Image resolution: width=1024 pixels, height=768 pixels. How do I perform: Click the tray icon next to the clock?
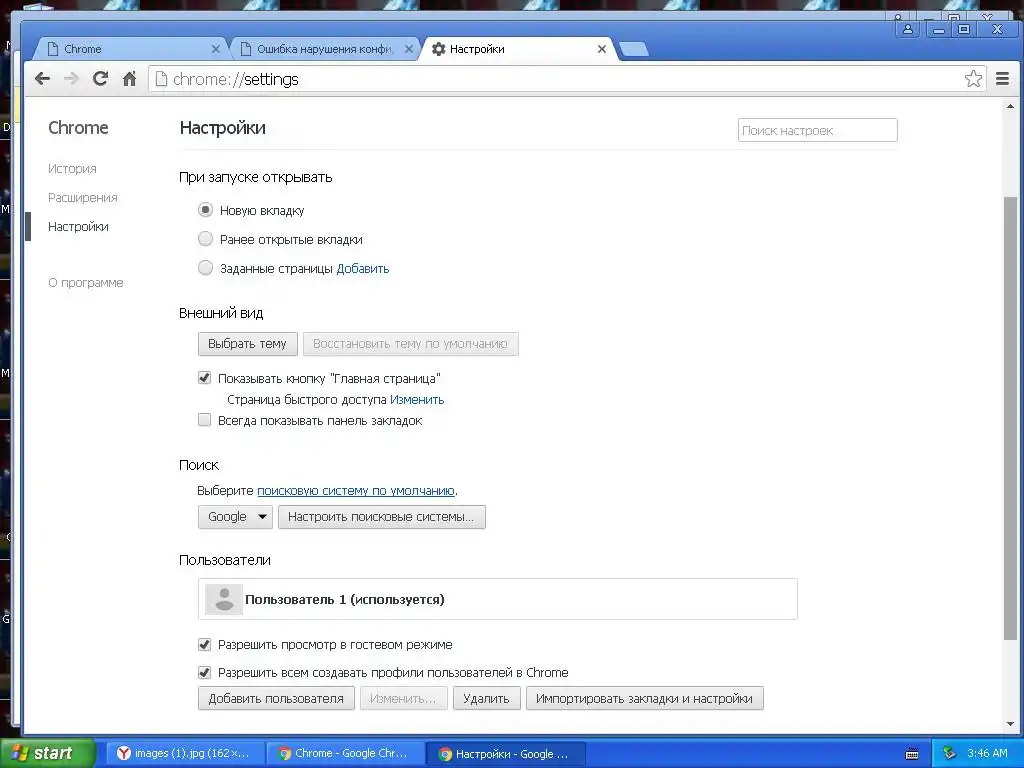coord(949,754)
